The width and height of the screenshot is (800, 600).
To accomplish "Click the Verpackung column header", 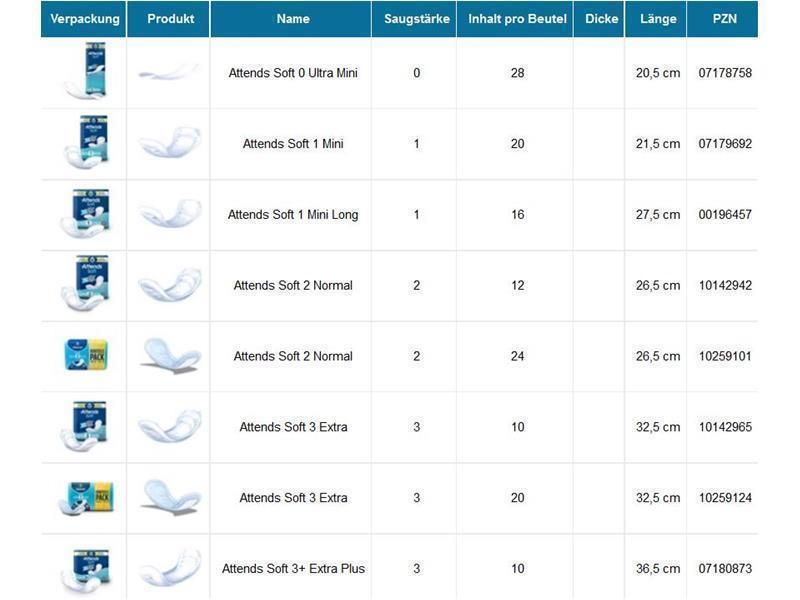I will click(x=84, y=19).
